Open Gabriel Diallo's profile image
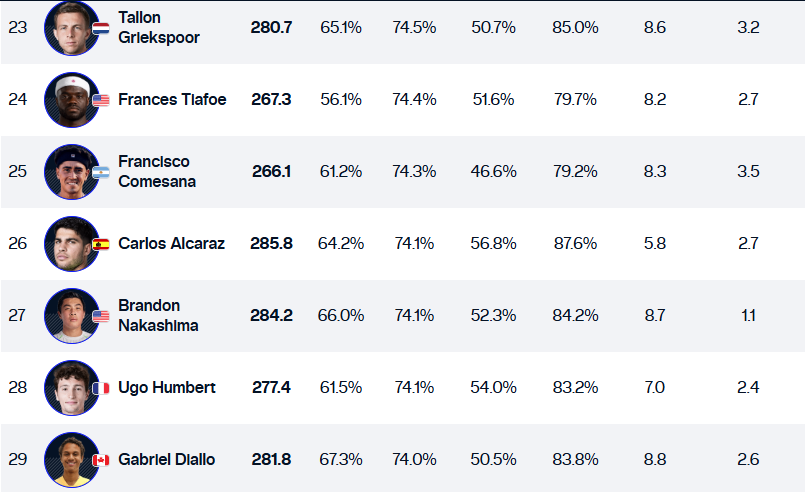The image size is (805, 492). 71,460
